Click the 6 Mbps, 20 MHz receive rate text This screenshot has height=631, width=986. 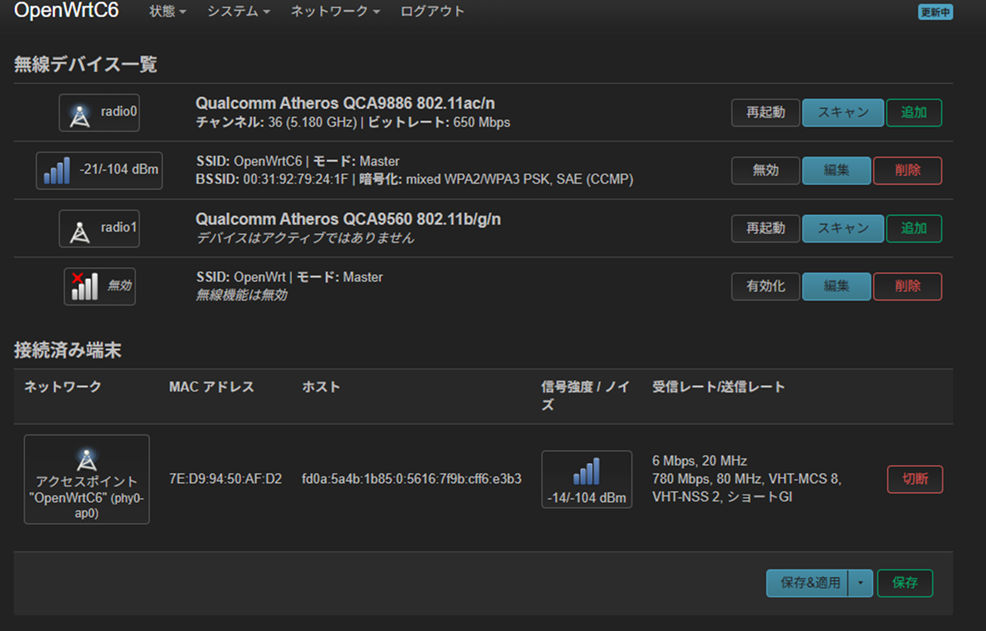[x=699, y=461]
